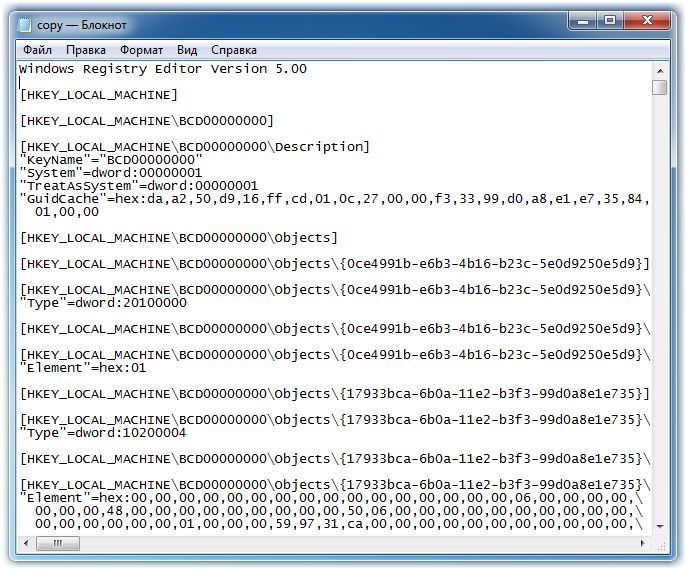Click the '01,00,00' continuation line

pos(67,212)
